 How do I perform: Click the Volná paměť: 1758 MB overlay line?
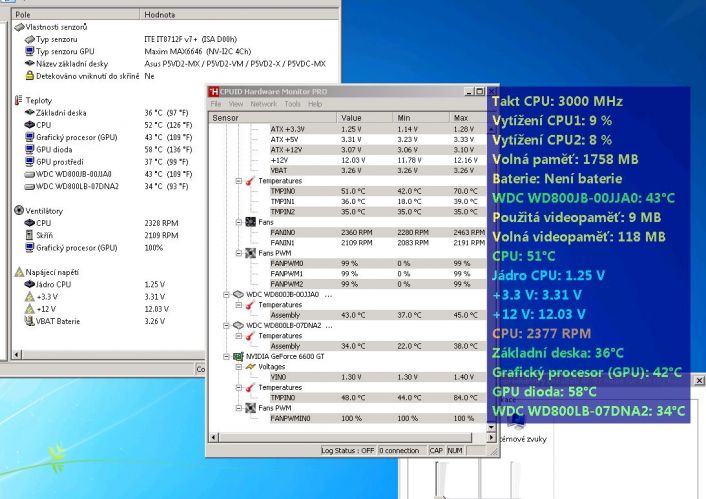coord(565,159)
